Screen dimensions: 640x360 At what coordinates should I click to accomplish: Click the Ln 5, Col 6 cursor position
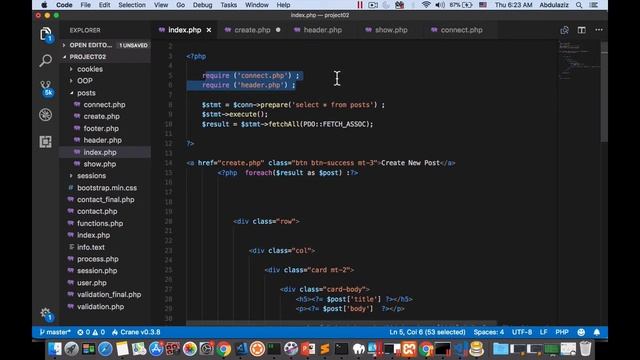tap(427, 332)
